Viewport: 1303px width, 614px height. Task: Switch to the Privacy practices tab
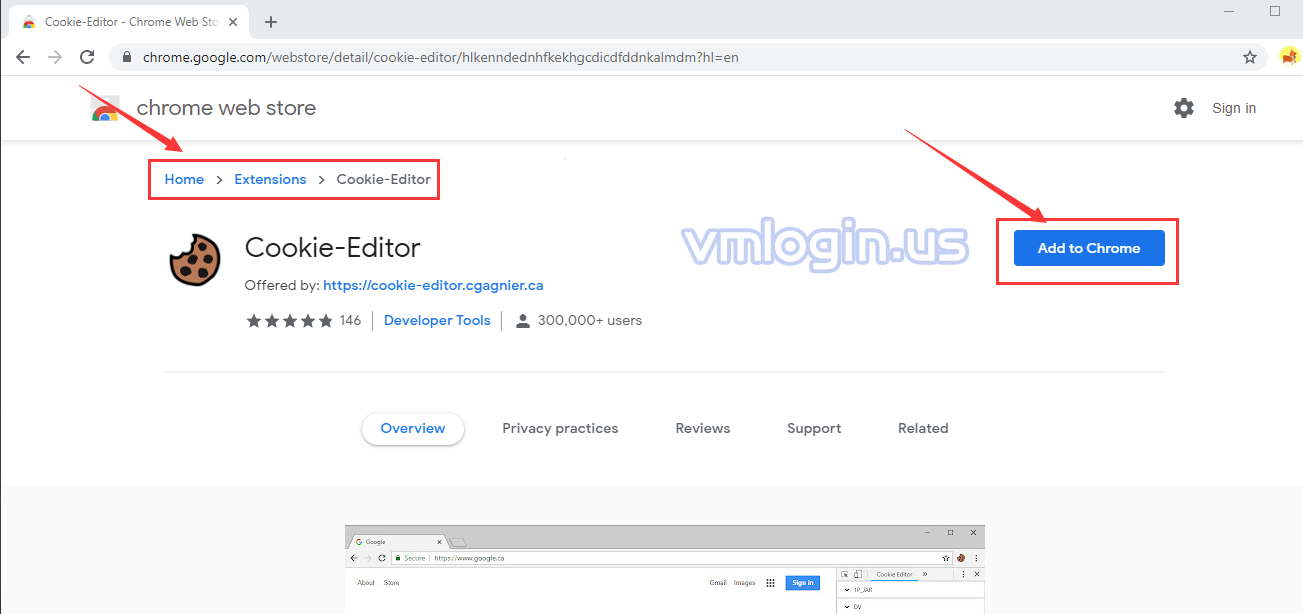click(x=560, y=428)
